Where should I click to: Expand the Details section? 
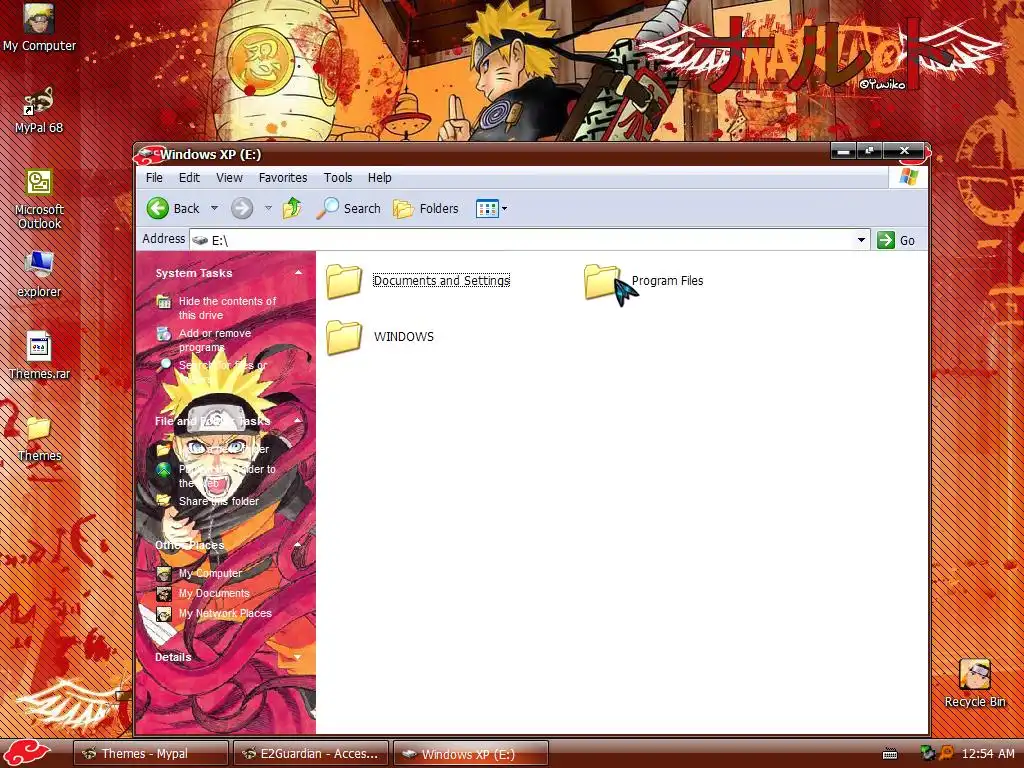(298, 657)
